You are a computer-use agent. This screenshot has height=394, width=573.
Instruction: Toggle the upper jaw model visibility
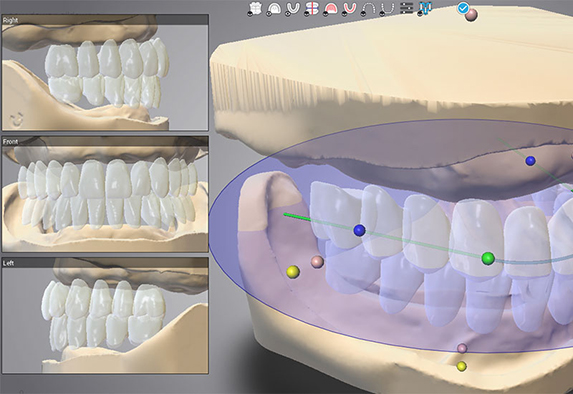coord(274,8)
